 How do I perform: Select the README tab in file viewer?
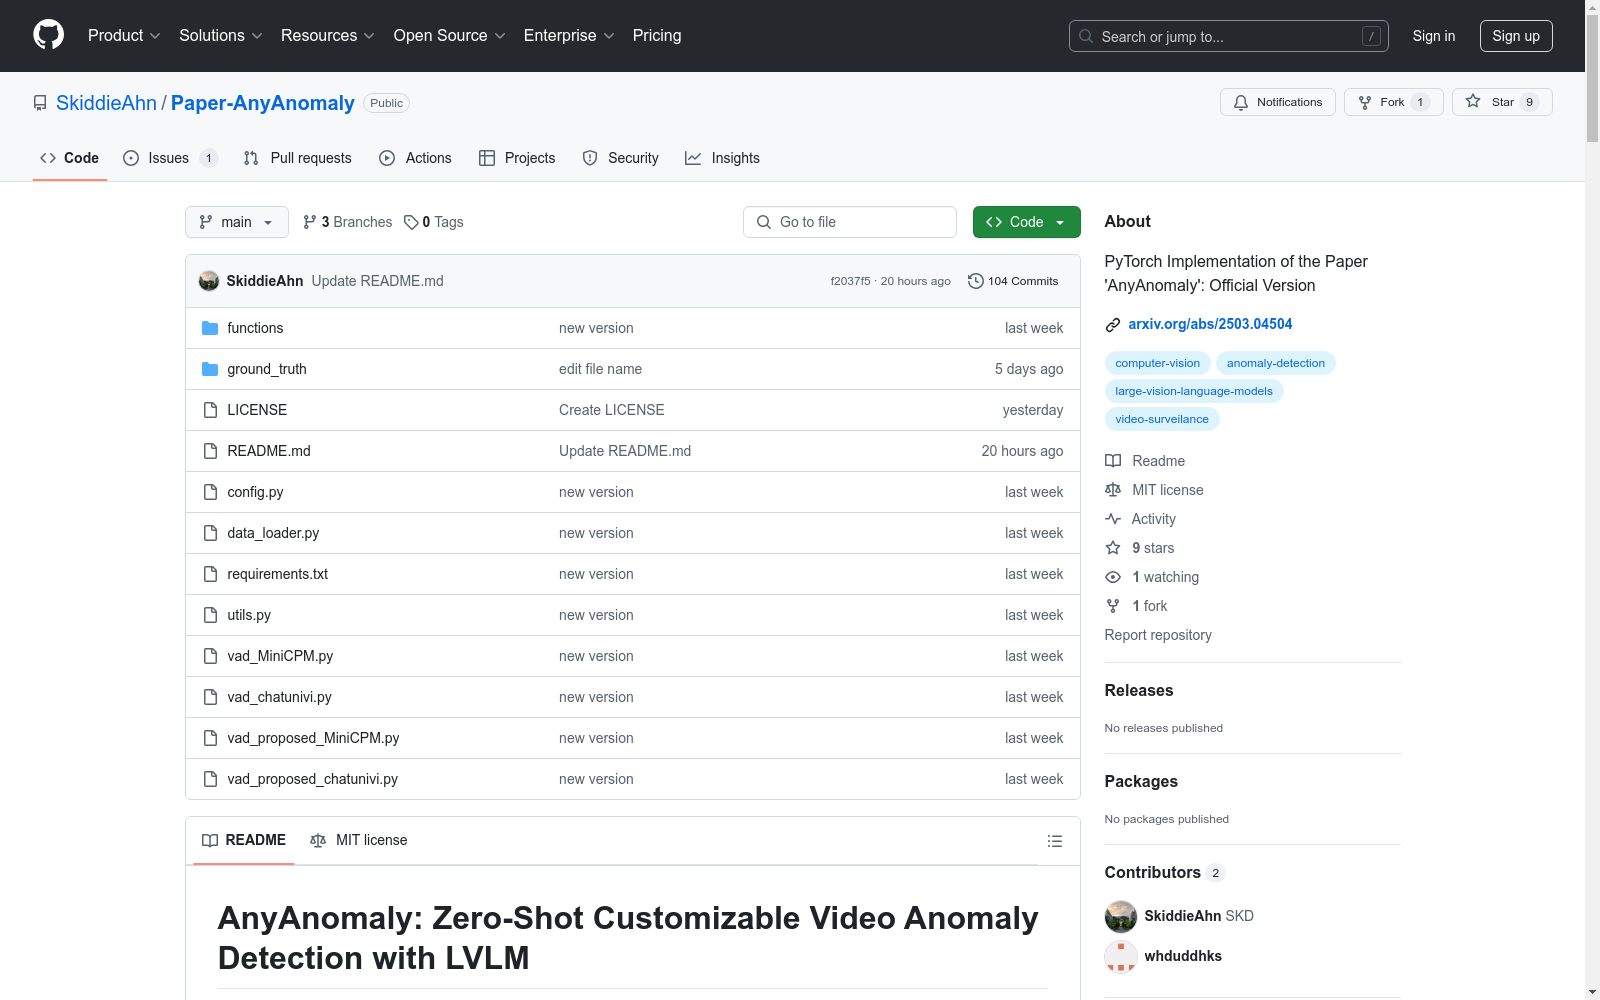click(244, 840)
